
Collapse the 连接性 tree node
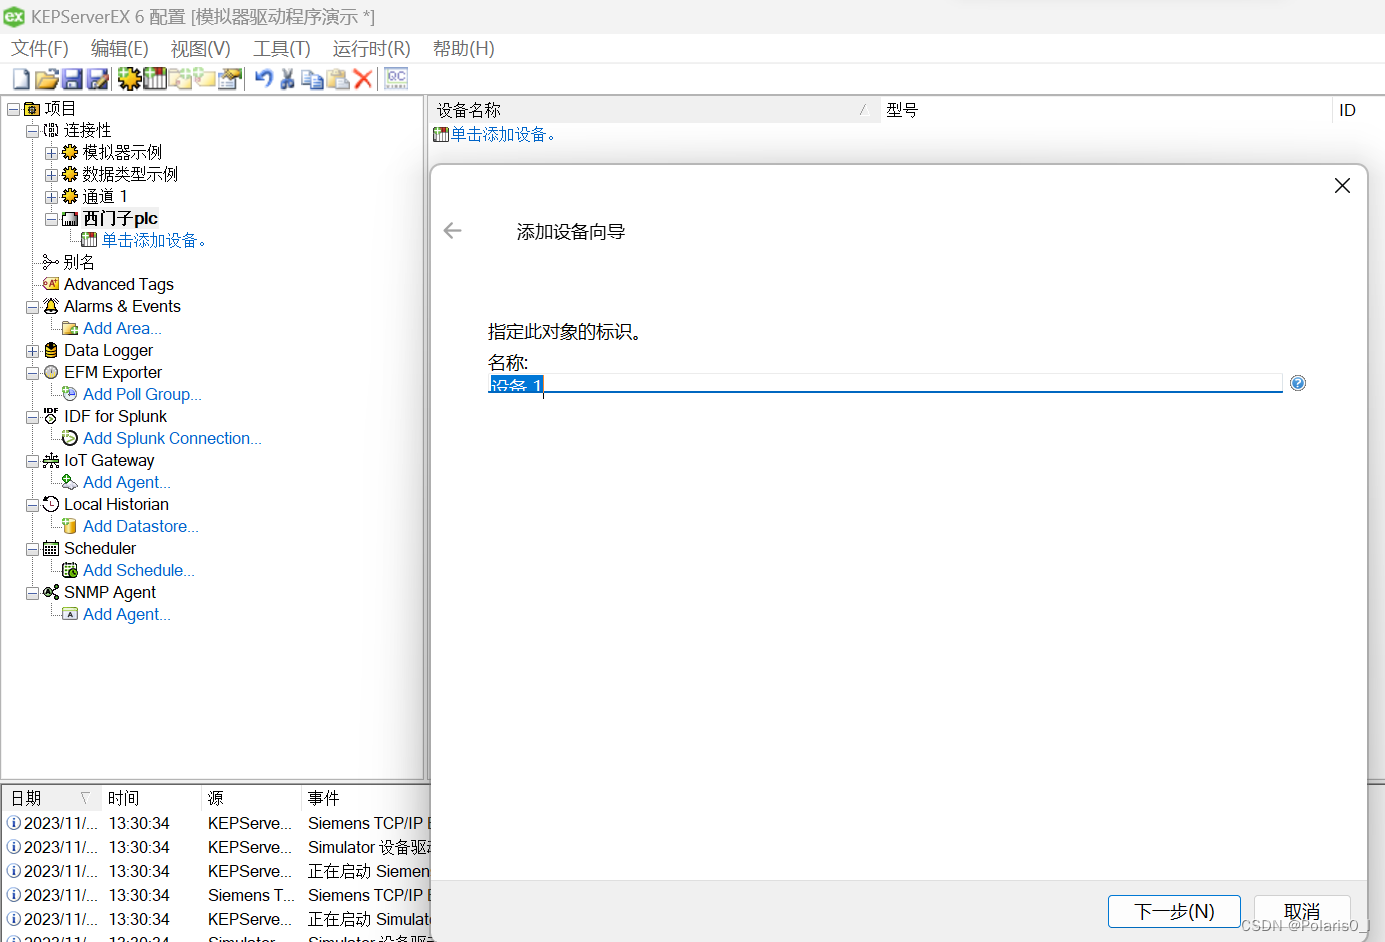pos(32,131)
